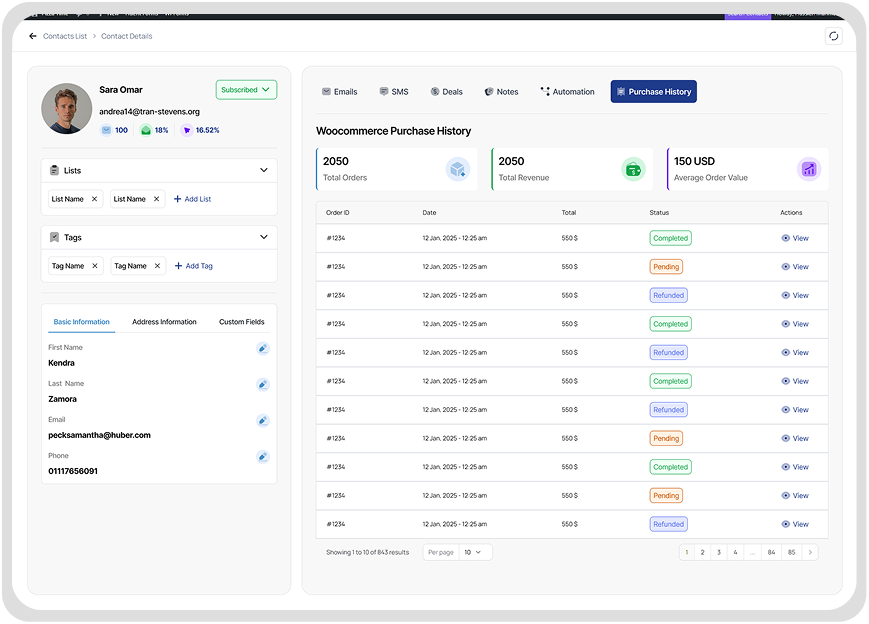View the first order in the table
Image resolution: width=869 pixels, height=624 pixels.
tap(795, 238)
